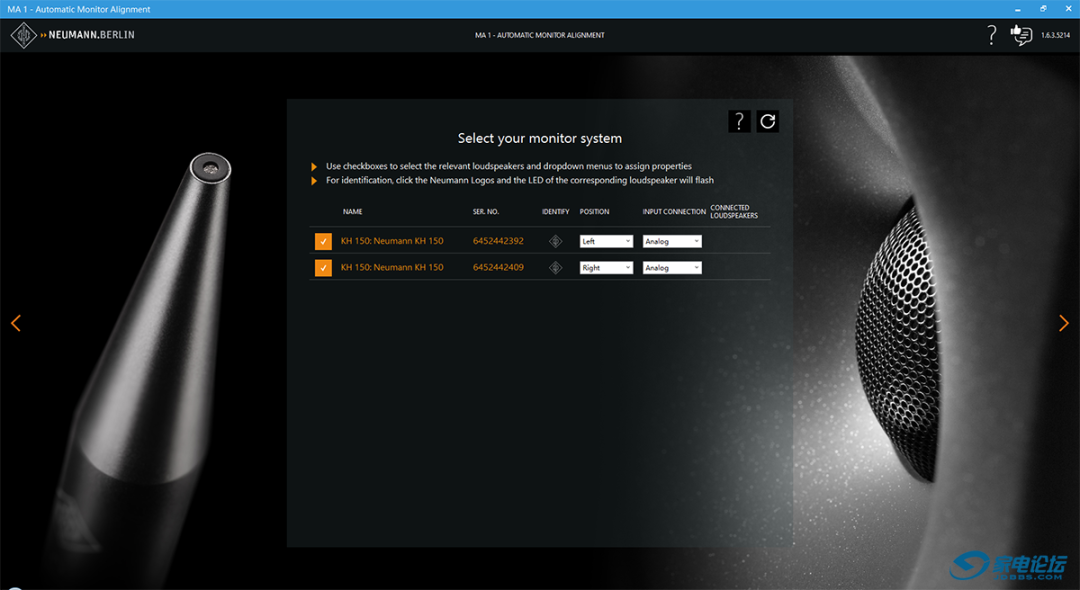Click serial number 6452442409
This screenshot has width=1080, height=590.
498,267
